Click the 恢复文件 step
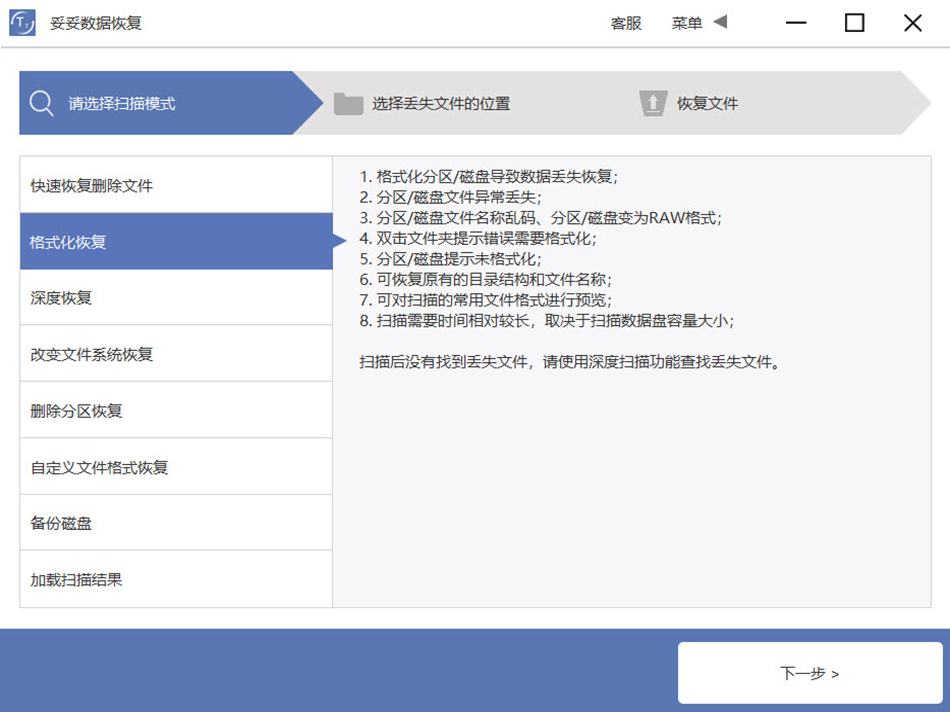Screen dimensions: 950x712 [x=707, y=104]
